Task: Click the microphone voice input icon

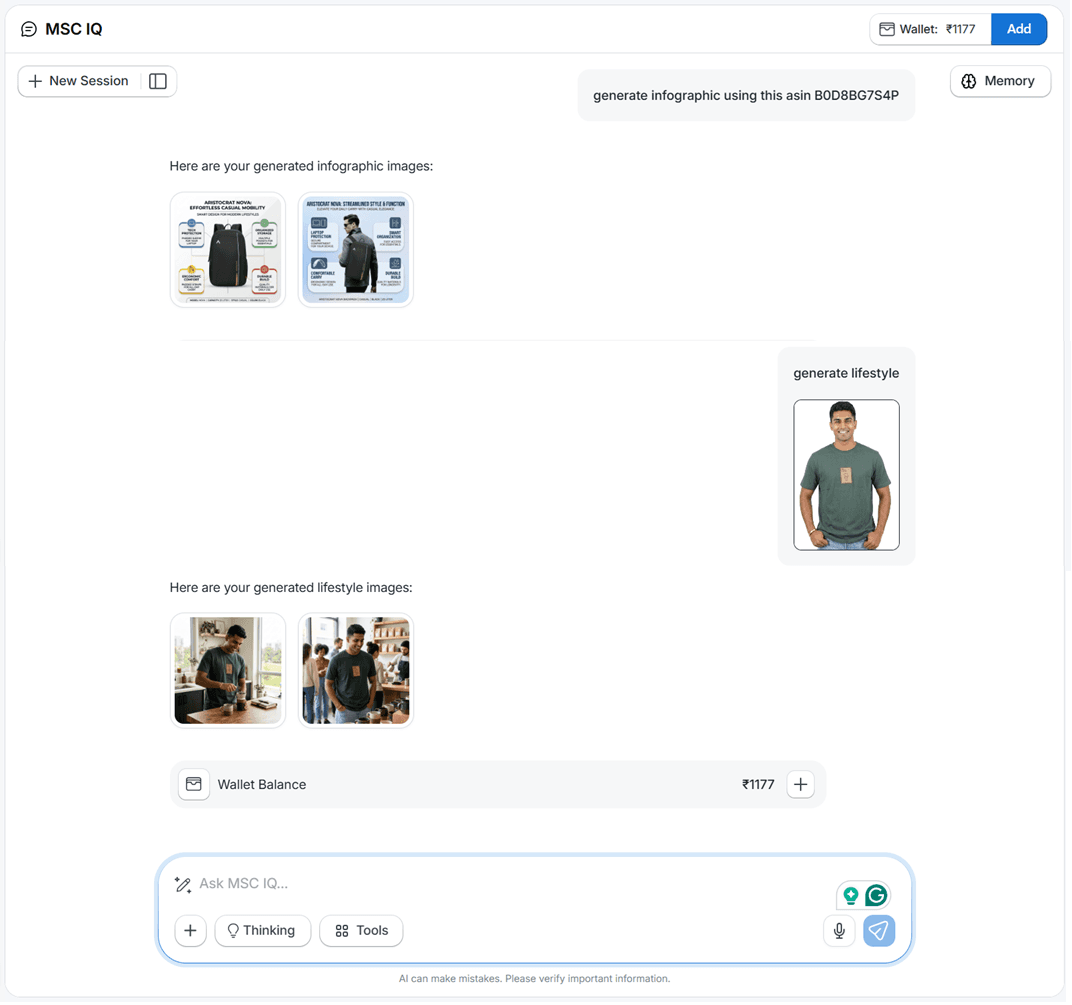Action: click(839, 930)
